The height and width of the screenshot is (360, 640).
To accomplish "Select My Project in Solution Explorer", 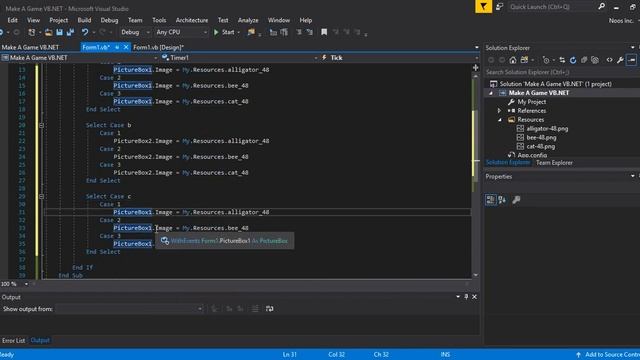I will click(531, 102).
